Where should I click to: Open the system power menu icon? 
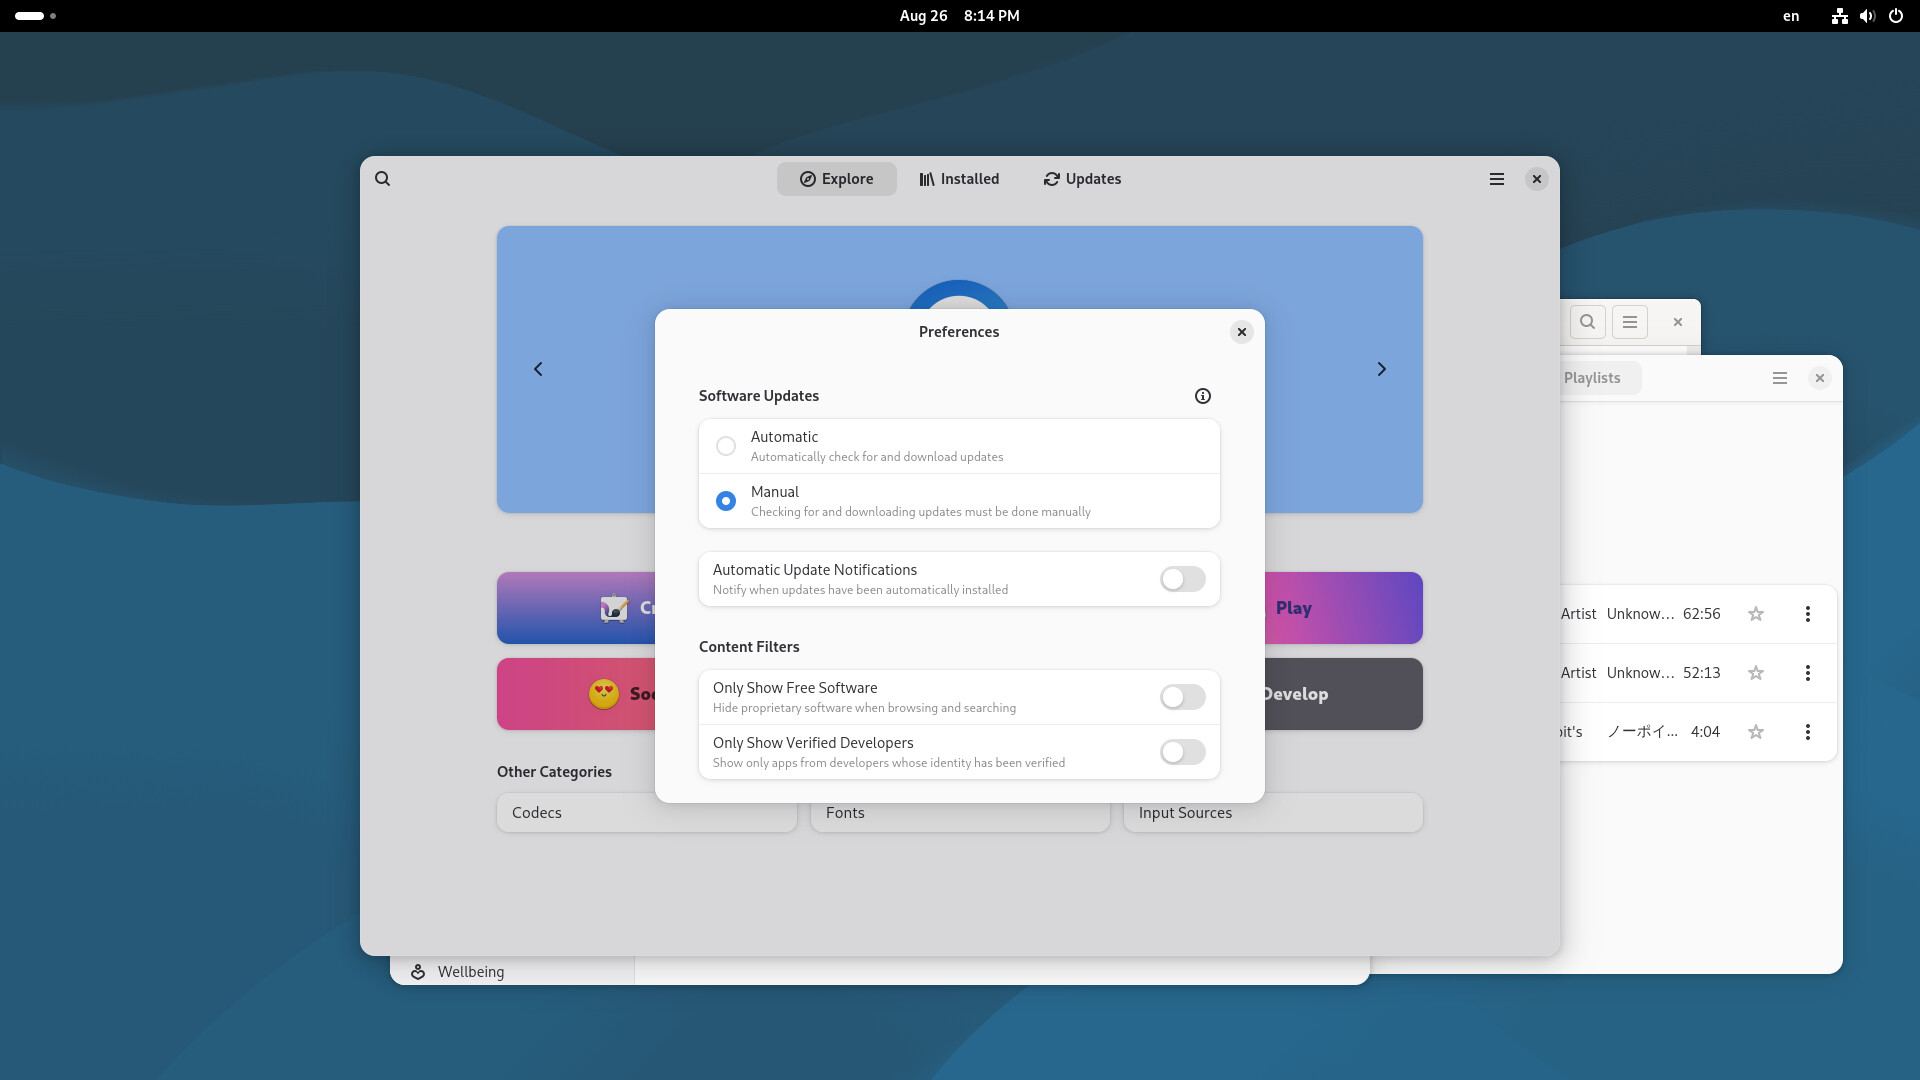coord(1895,16)
